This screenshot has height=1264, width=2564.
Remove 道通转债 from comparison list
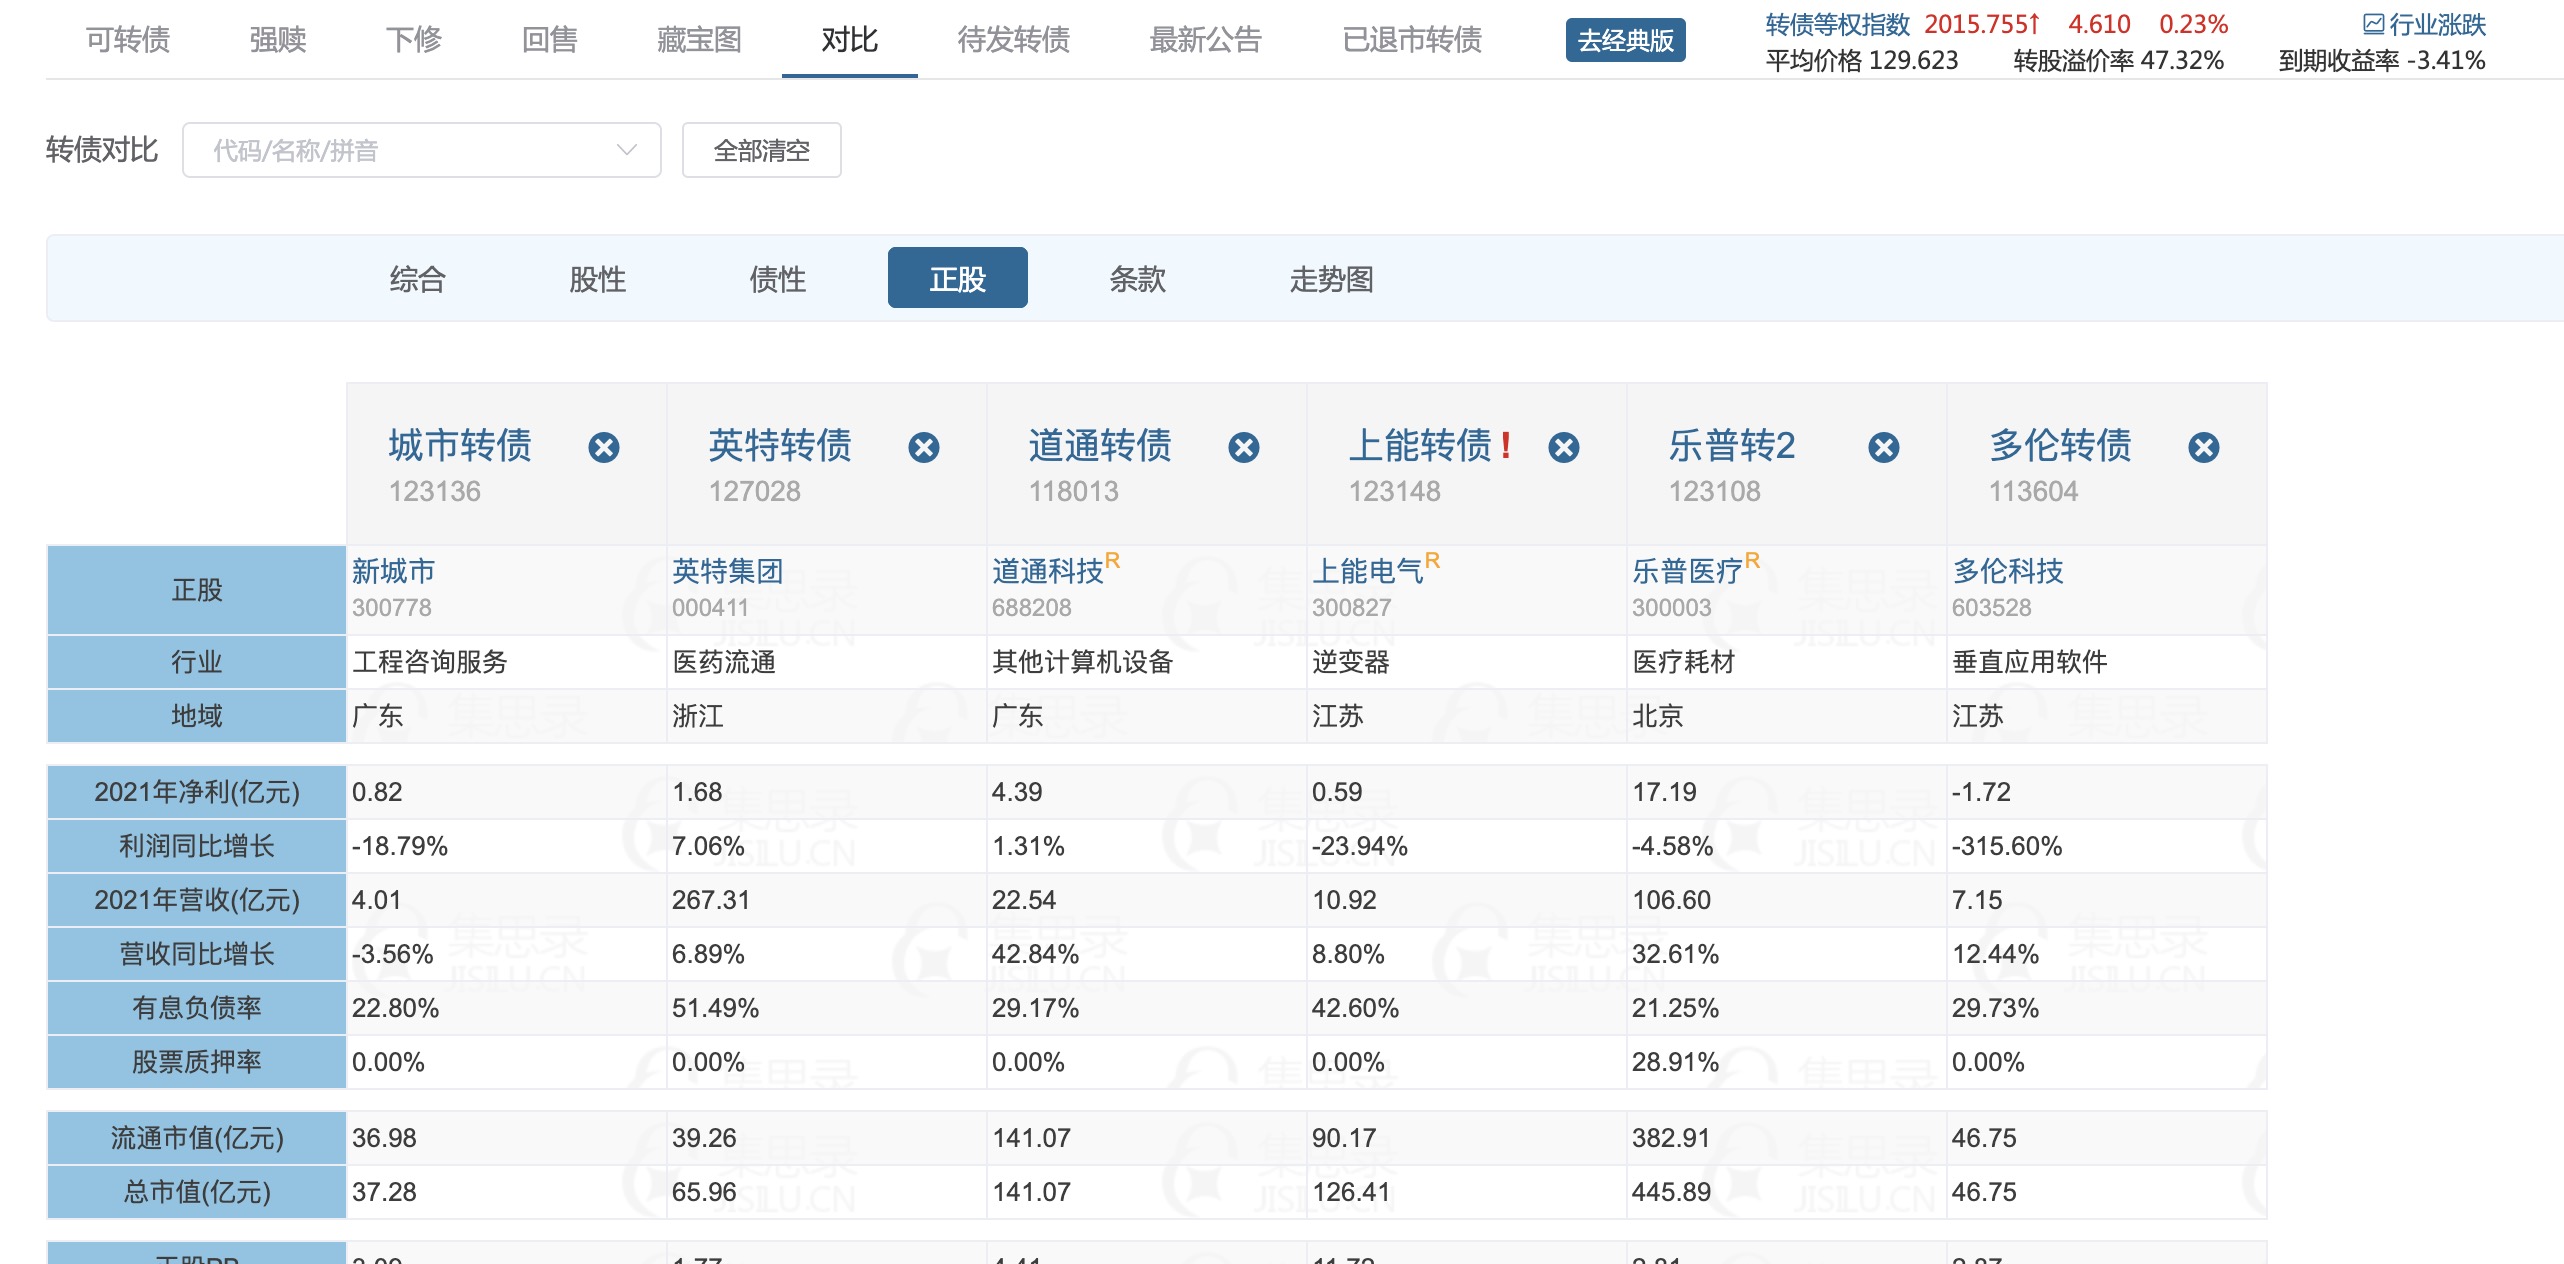point(1244,447)
